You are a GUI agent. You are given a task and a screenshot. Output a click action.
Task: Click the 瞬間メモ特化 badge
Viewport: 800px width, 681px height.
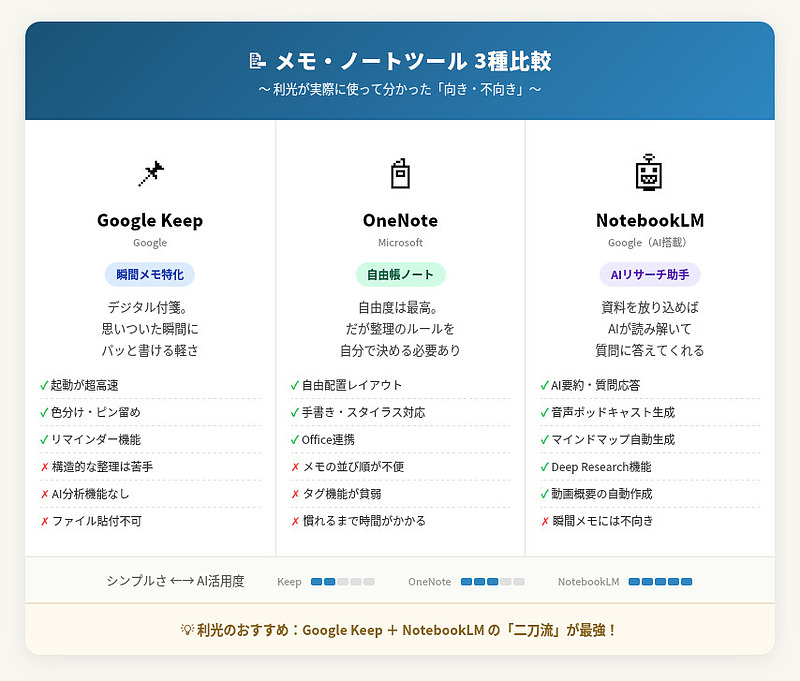click(149, 273)
